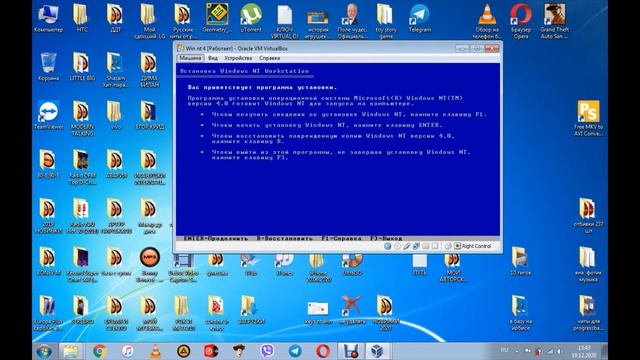The image size is (640, 360).
Task: Select the Shazam folder on desktop
Action: [115, 70]
